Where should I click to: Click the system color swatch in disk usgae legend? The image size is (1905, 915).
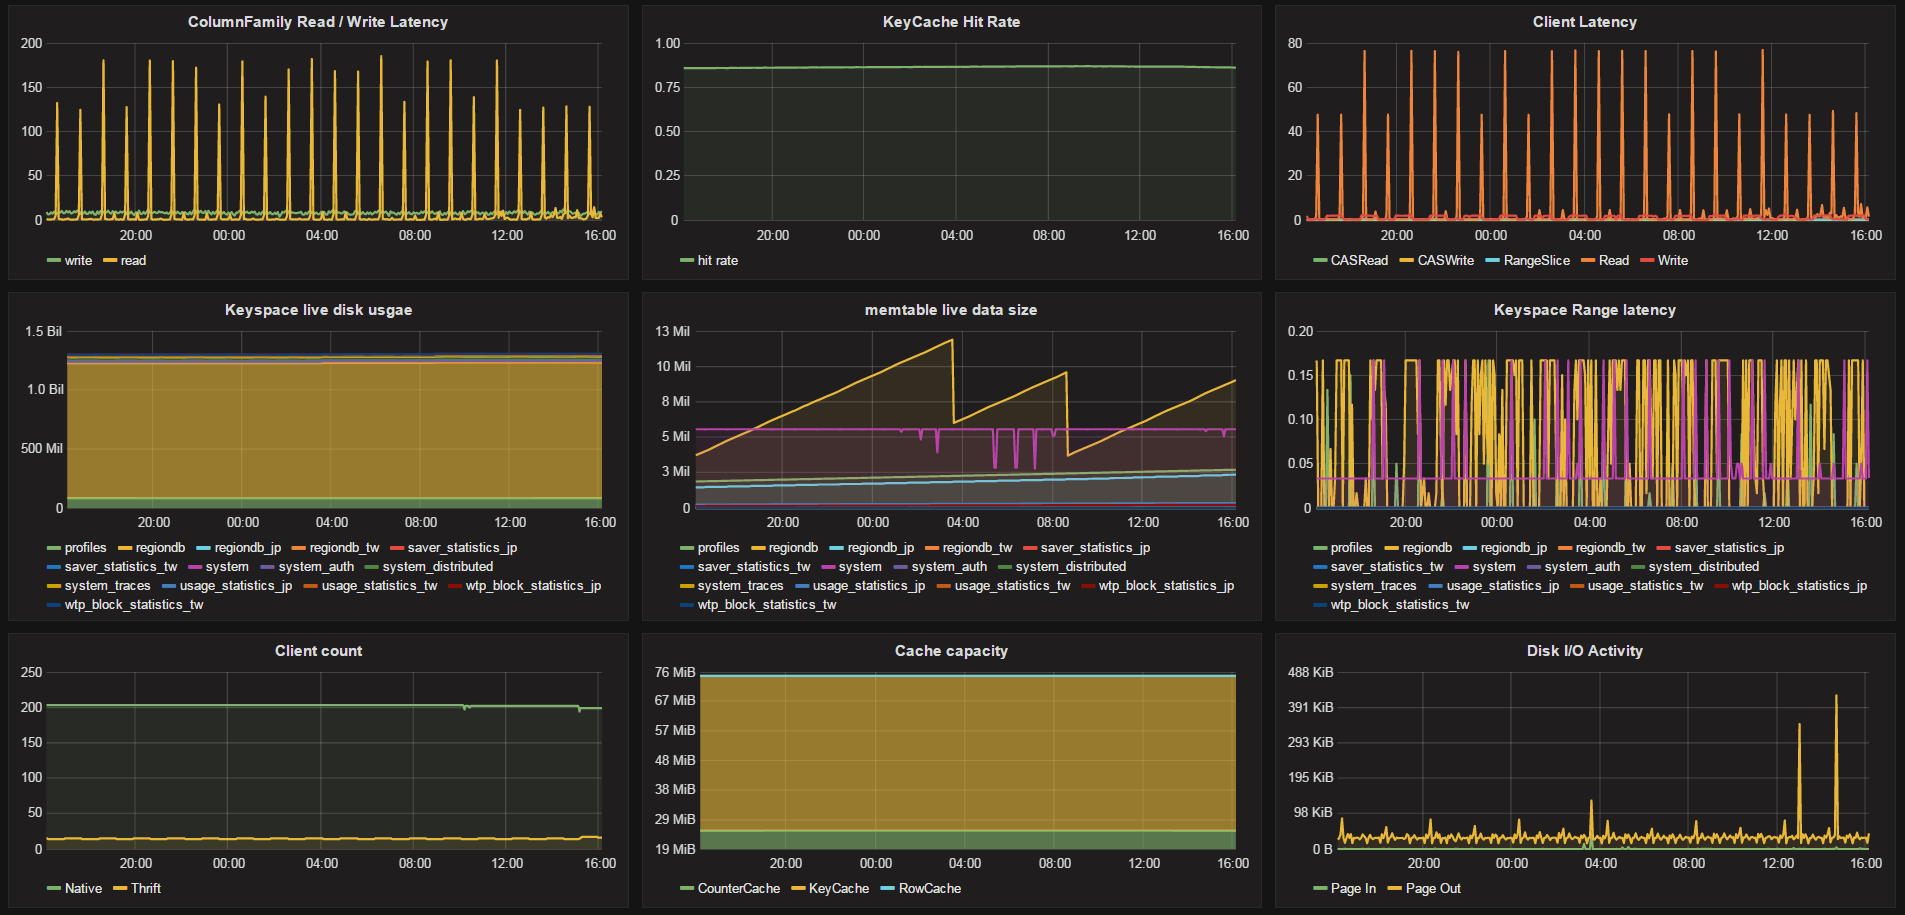point(195,567)
